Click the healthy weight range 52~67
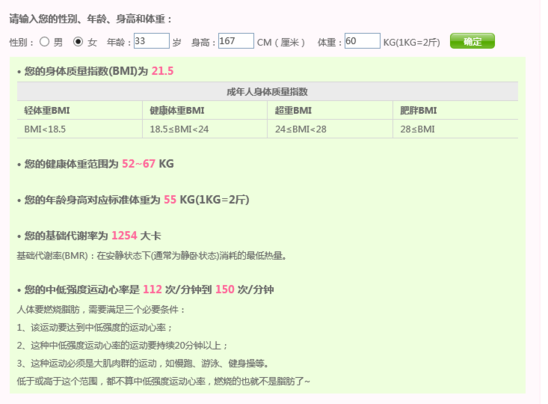Screen dimensions: 548x404 138,164
